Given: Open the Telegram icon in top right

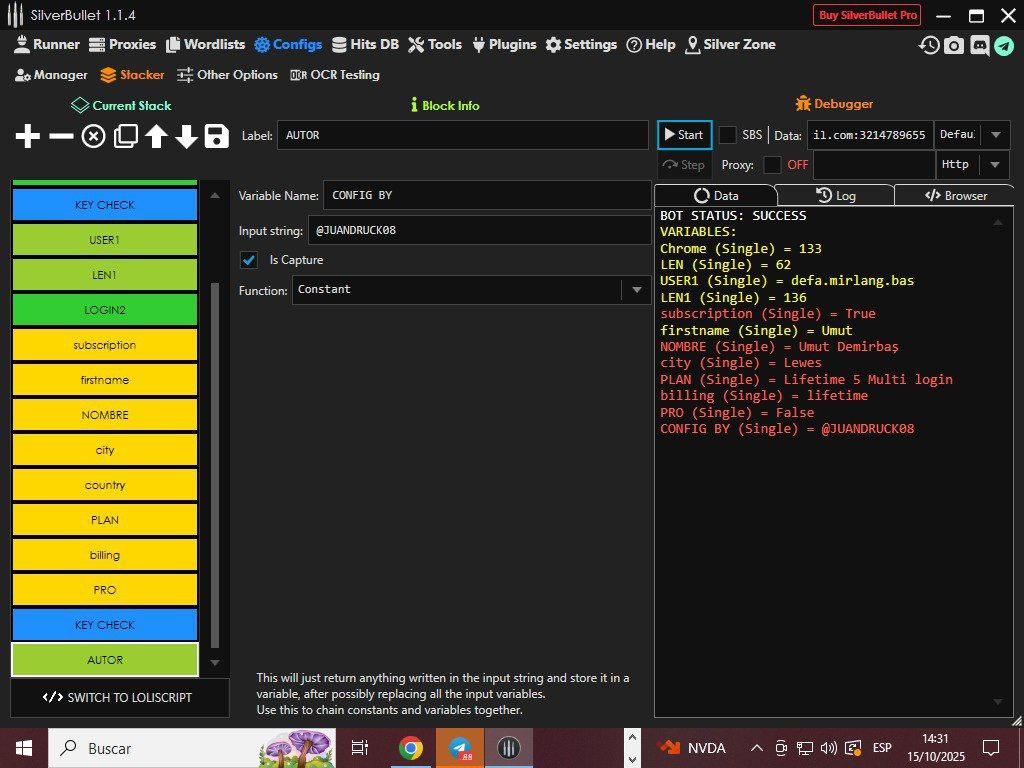Looking at the screenshot, I should tap(1003, 45).
